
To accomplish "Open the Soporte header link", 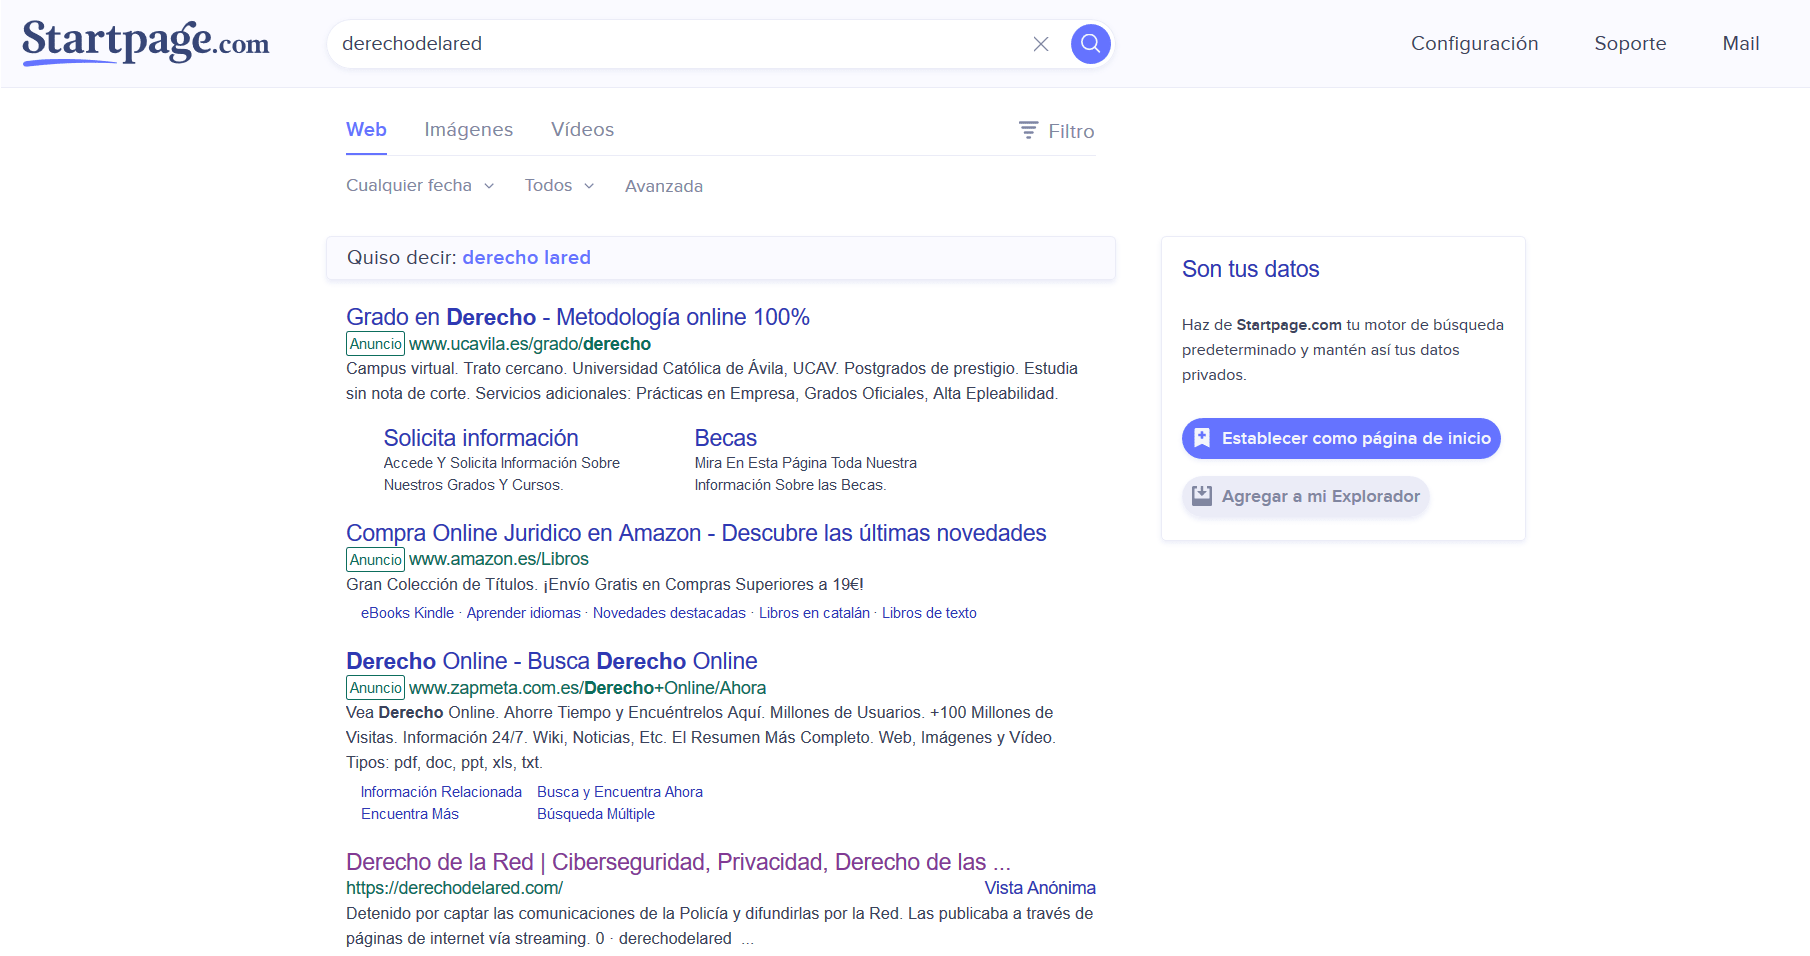I will tap(1630, 44).
